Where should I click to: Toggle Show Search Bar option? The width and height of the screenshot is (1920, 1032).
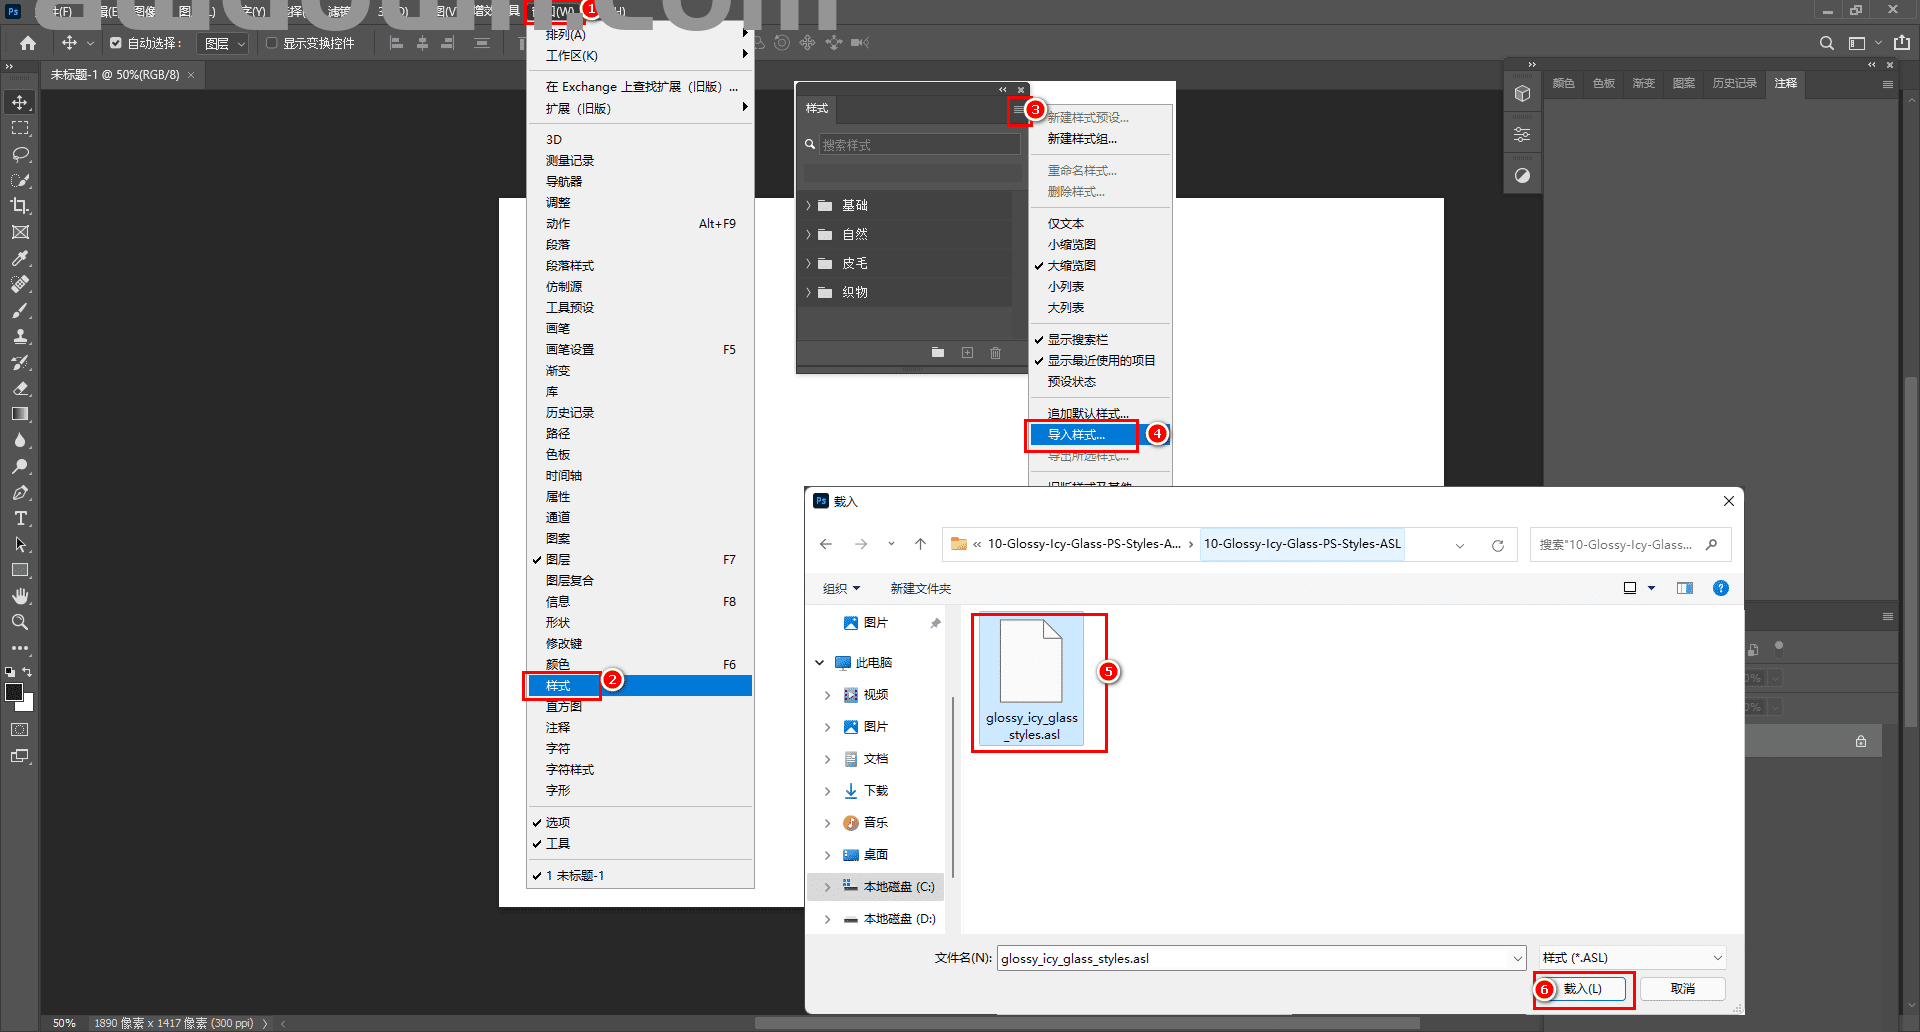pyautogui.click(x=1077, y=340)
